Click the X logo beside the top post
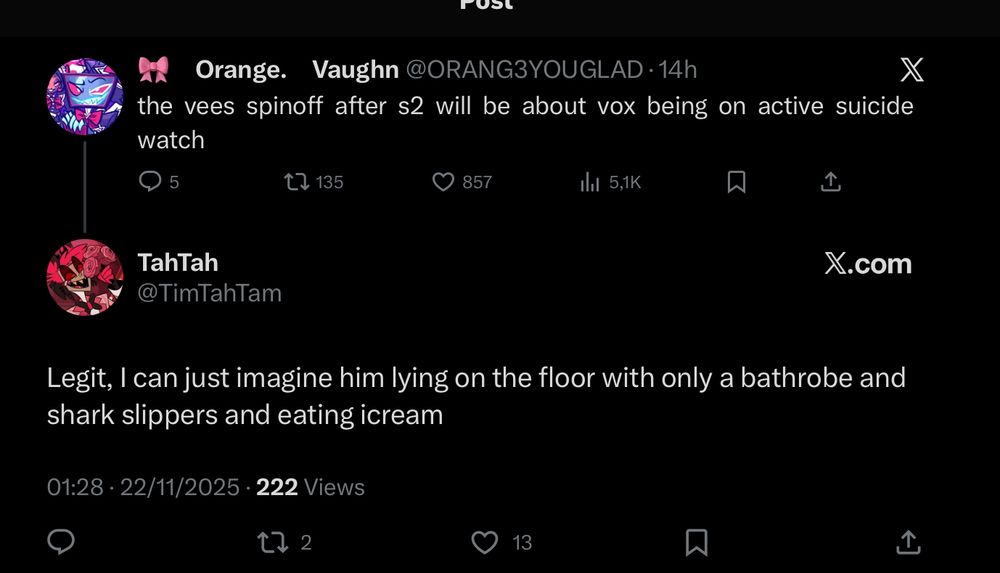The width and height of the screenshot is (1000, 573). point(911,70)
